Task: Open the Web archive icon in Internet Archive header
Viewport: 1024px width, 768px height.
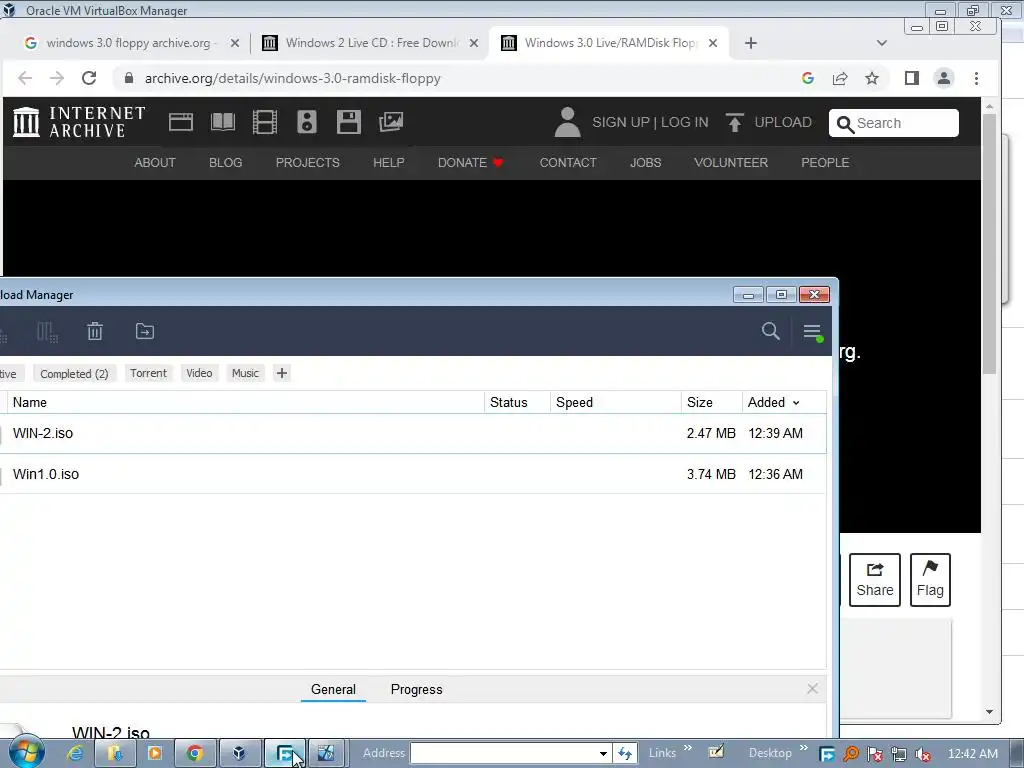Action: click(180, 122)
